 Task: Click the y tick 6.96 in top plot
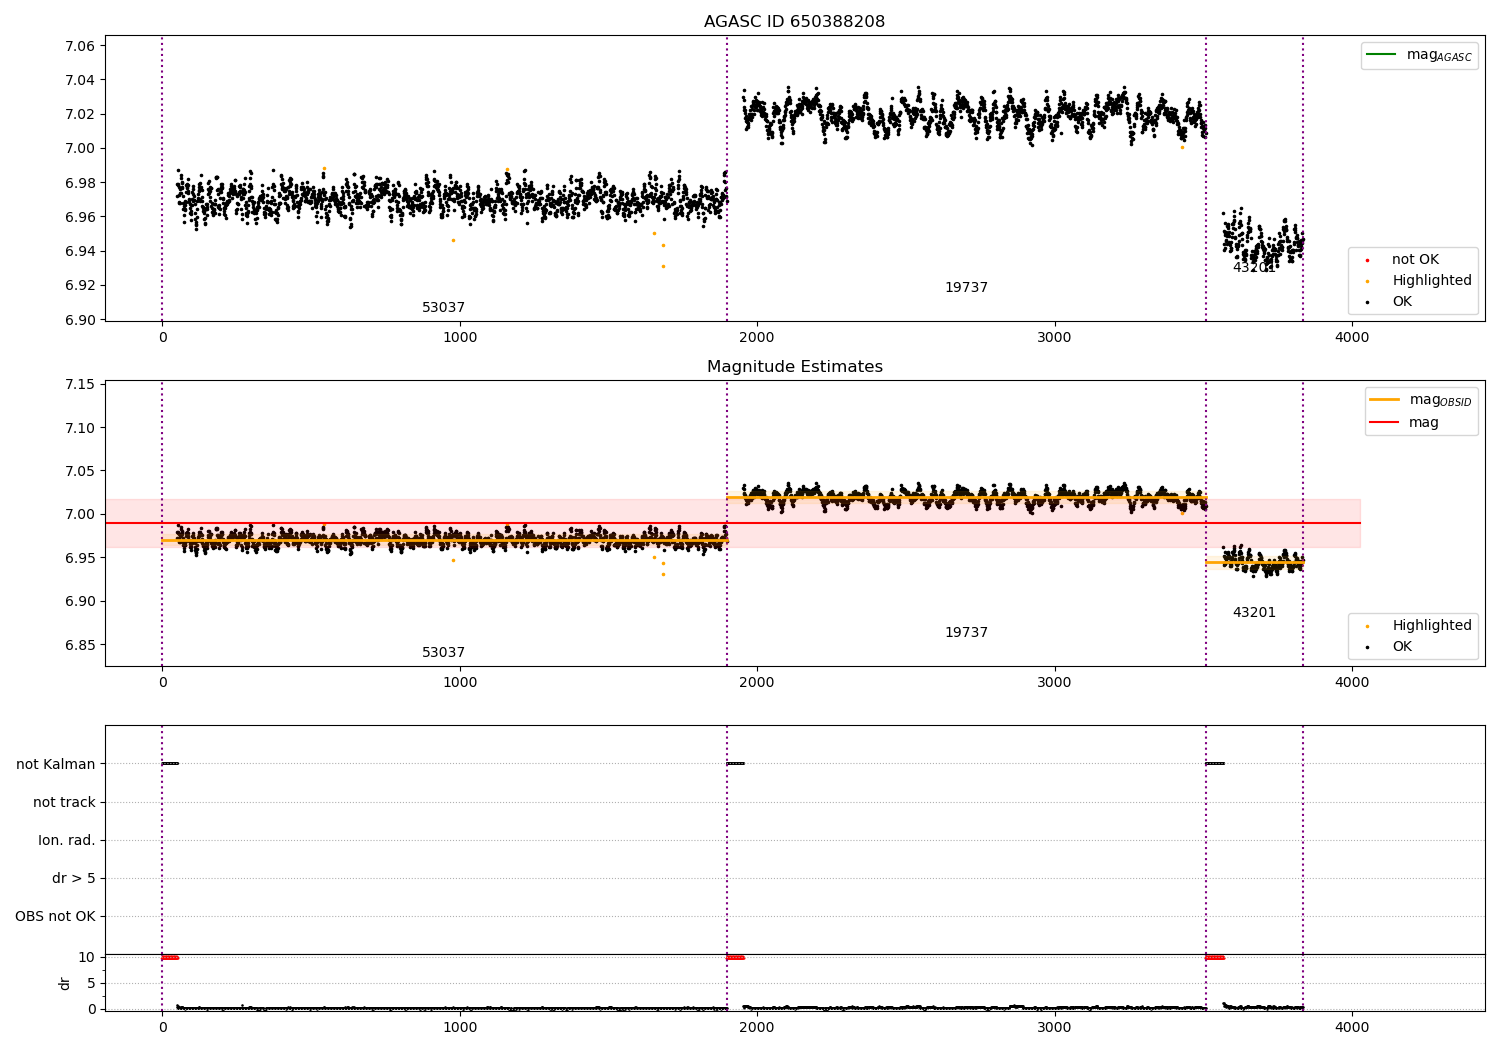tap(80, 217)
